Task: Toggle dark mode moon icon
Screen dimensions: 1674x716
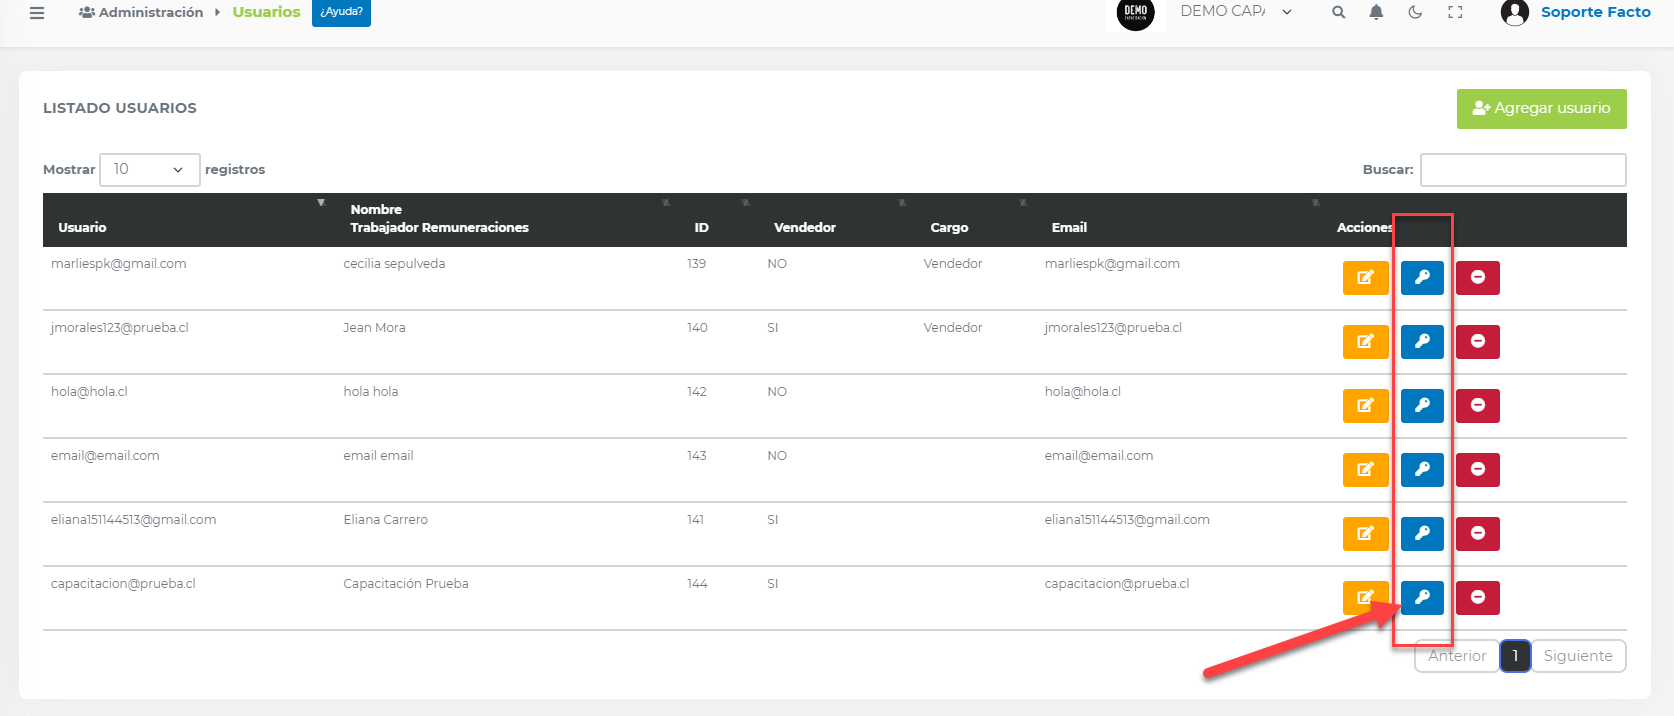Action: [x=1415, y=13]
